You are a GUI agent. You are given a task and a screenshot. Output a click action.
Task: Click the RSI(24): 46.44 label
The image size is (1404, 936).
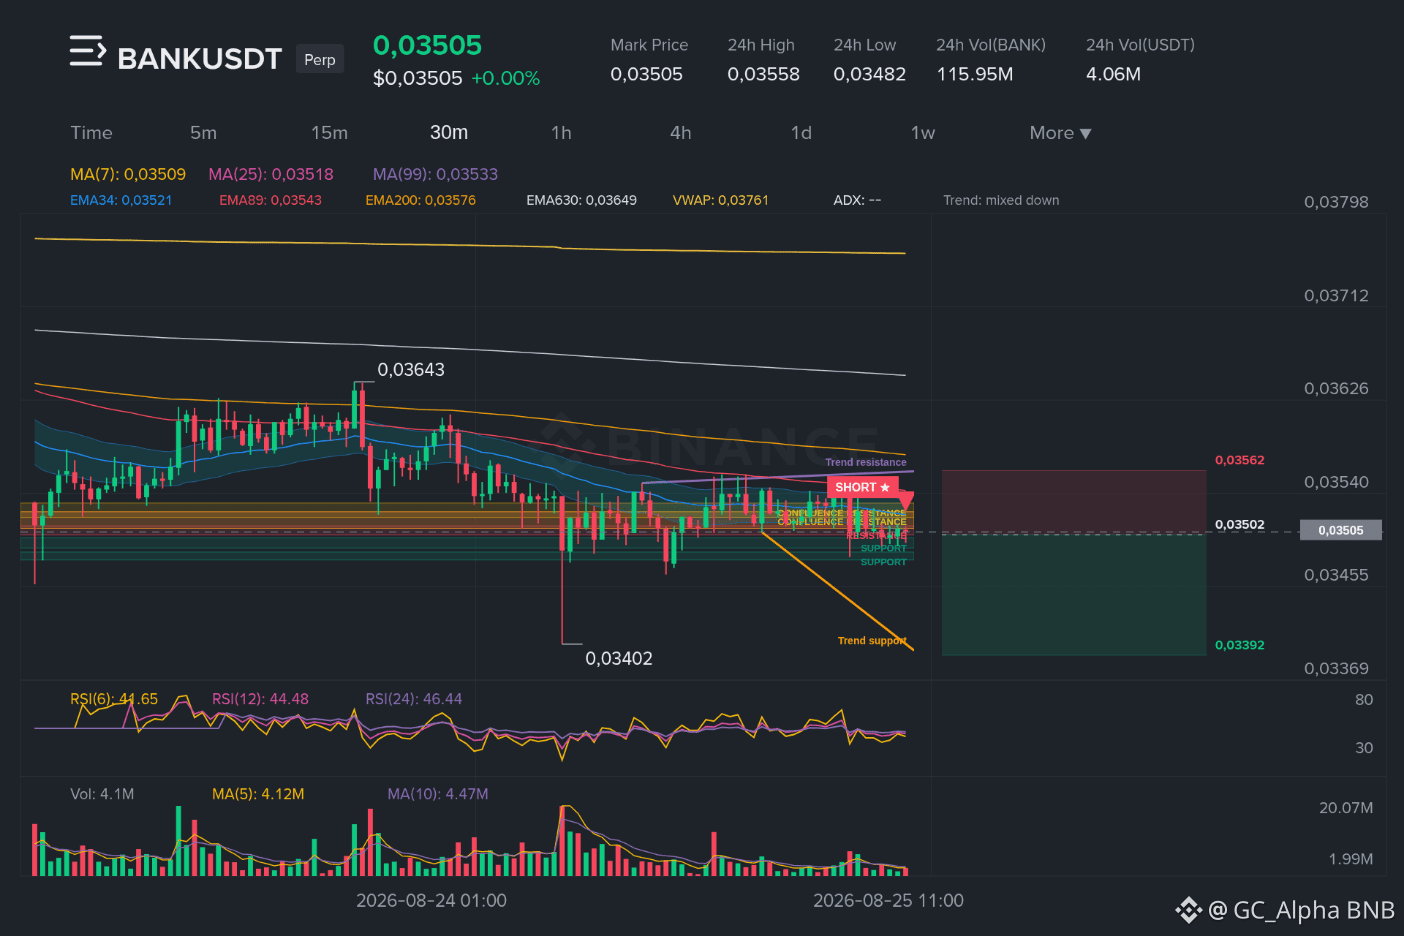click(x=414, y=699)
